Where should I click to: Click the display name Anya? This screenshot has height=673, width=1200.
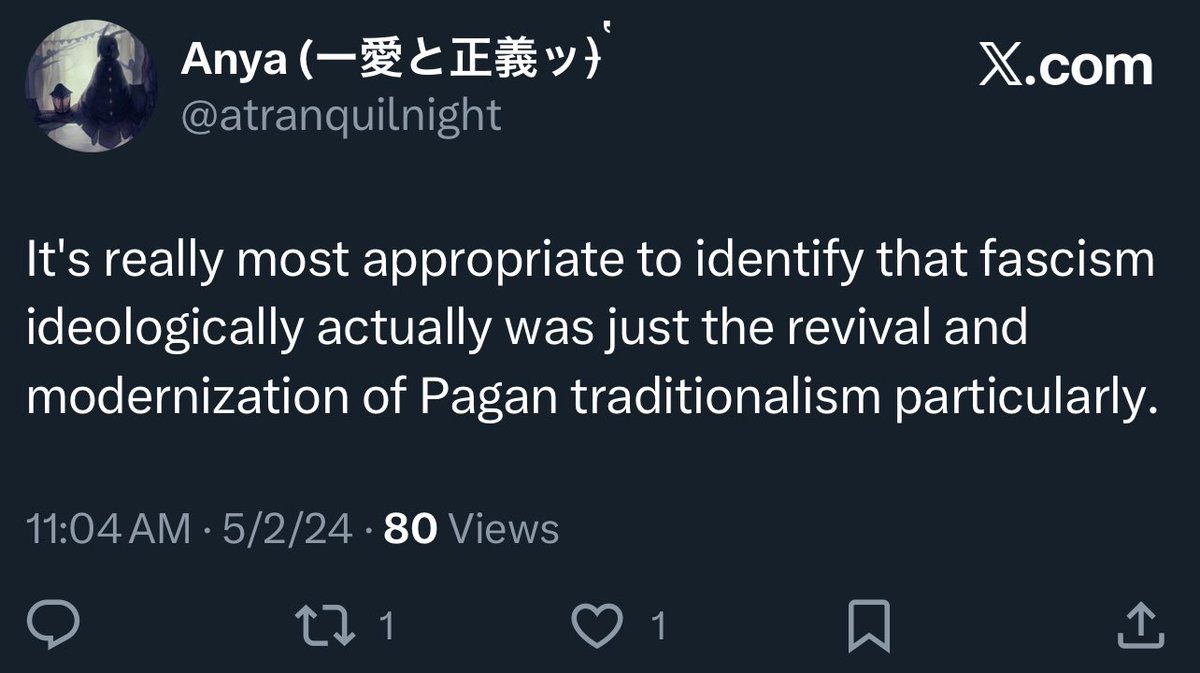point(236,66)
